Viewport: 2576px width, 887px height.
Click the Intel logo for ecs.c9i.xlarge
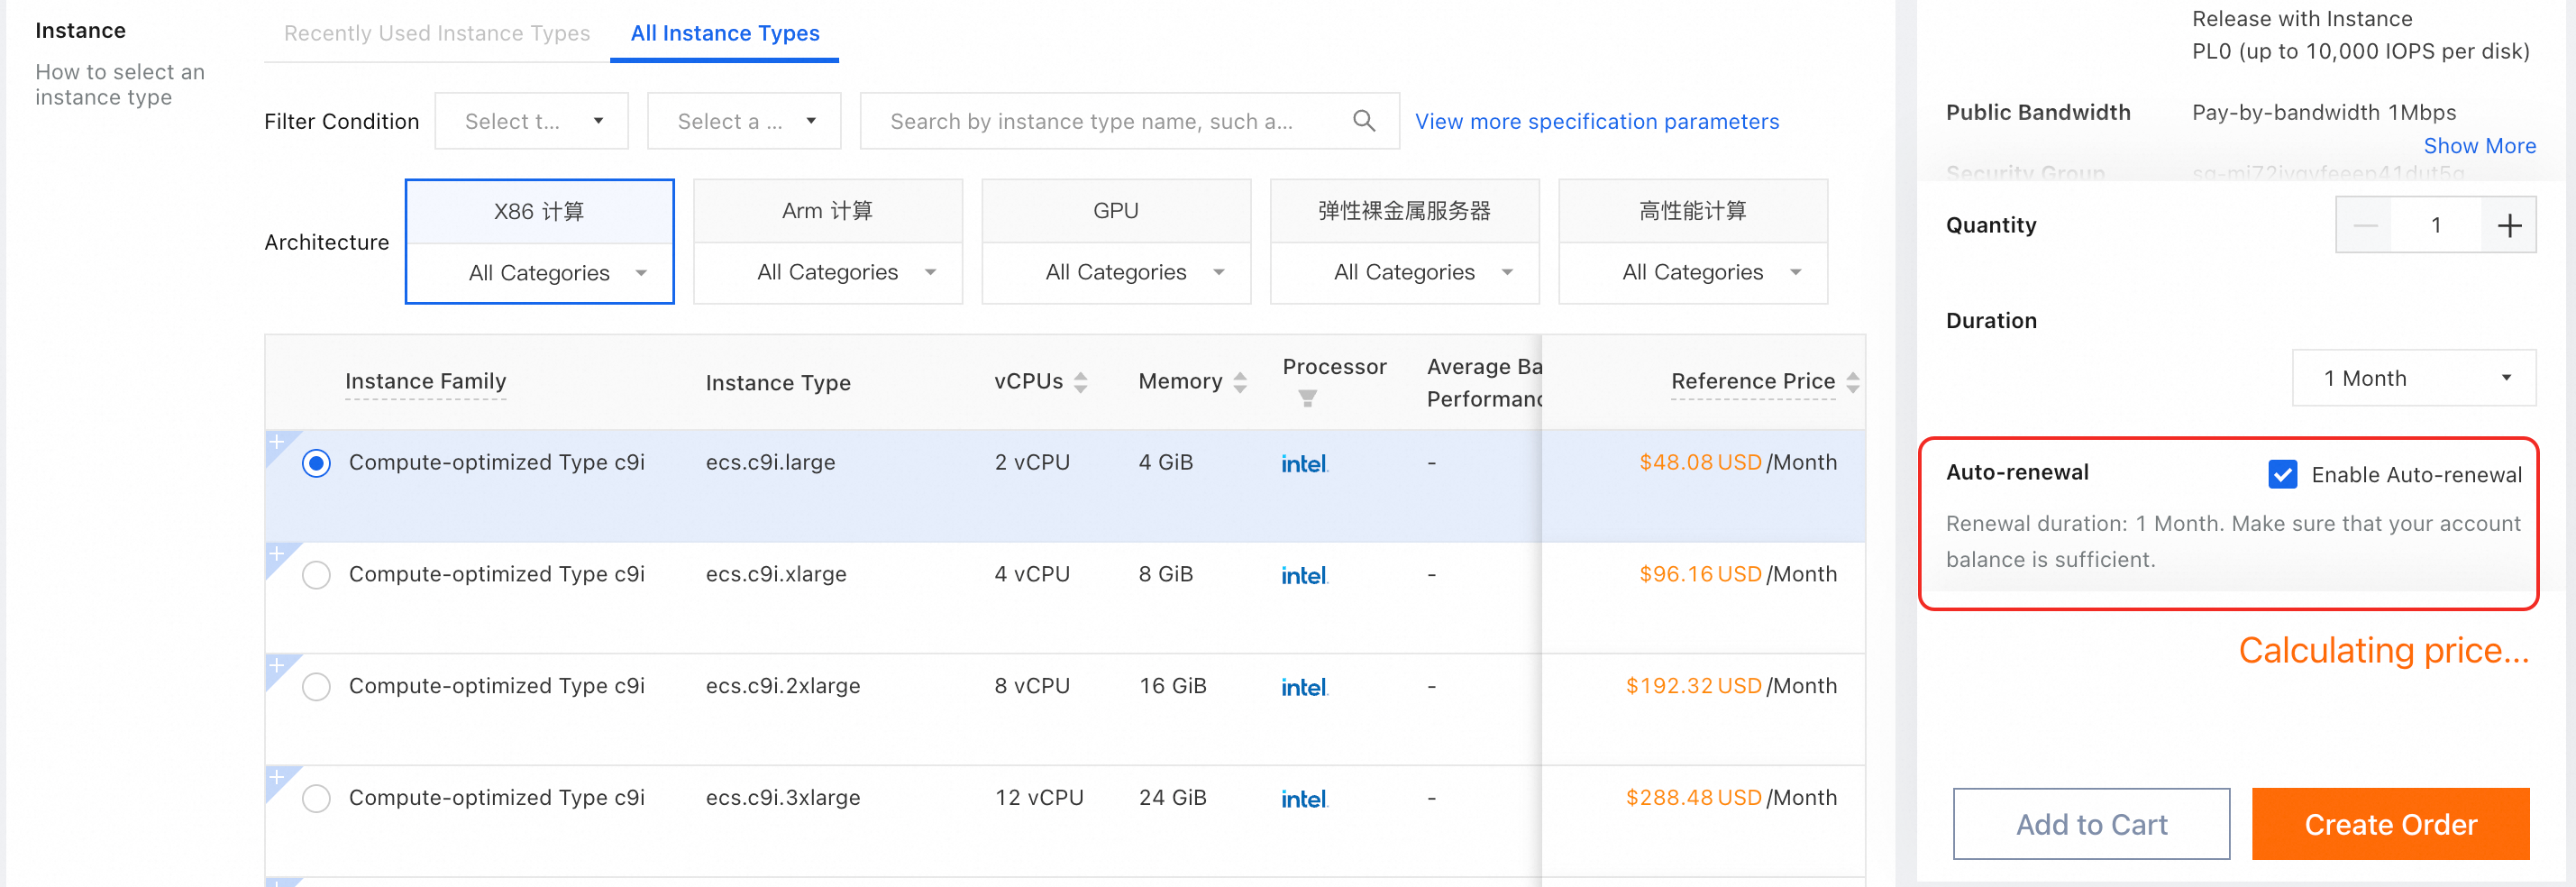pyautogui.click(x=1304, y=575)
